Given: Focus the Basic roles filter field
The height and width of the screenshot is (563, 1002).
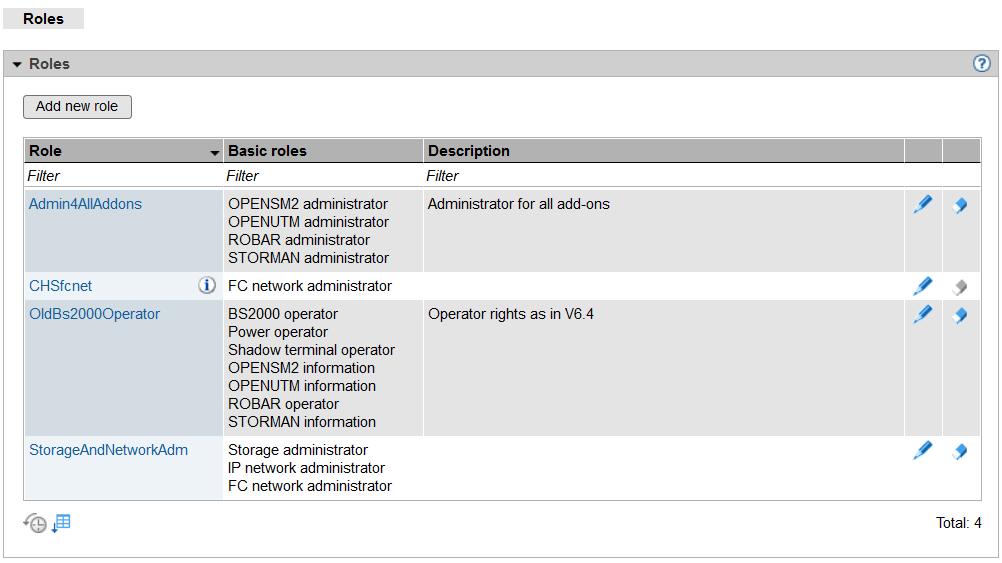Looking at the screenshot, I should point(322,176).
